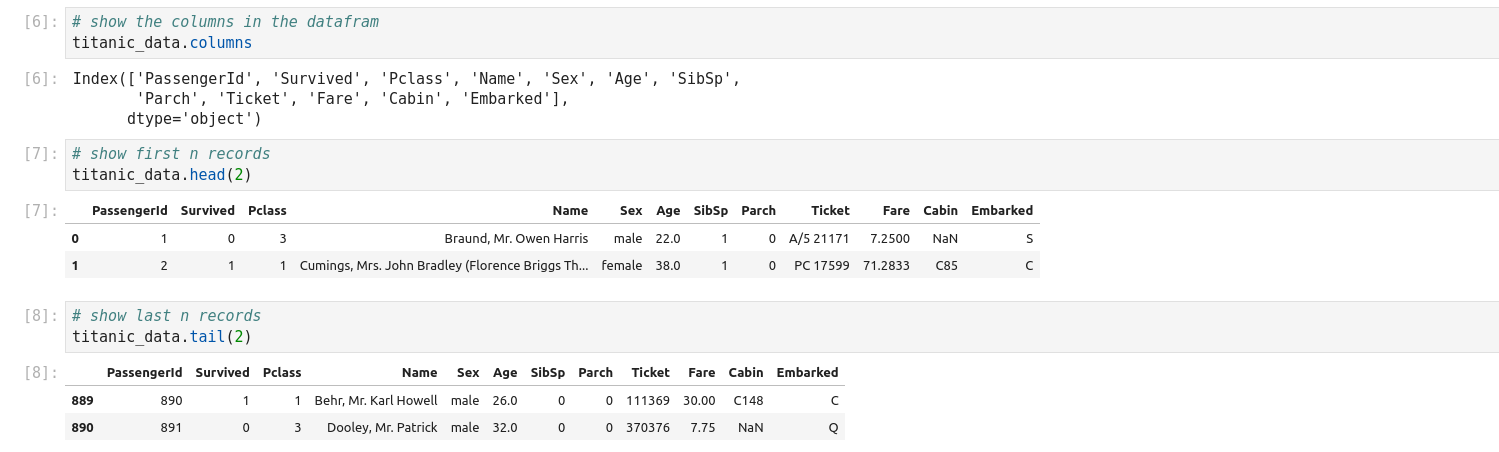Click the '# show last n records' comment

(166, 316)
